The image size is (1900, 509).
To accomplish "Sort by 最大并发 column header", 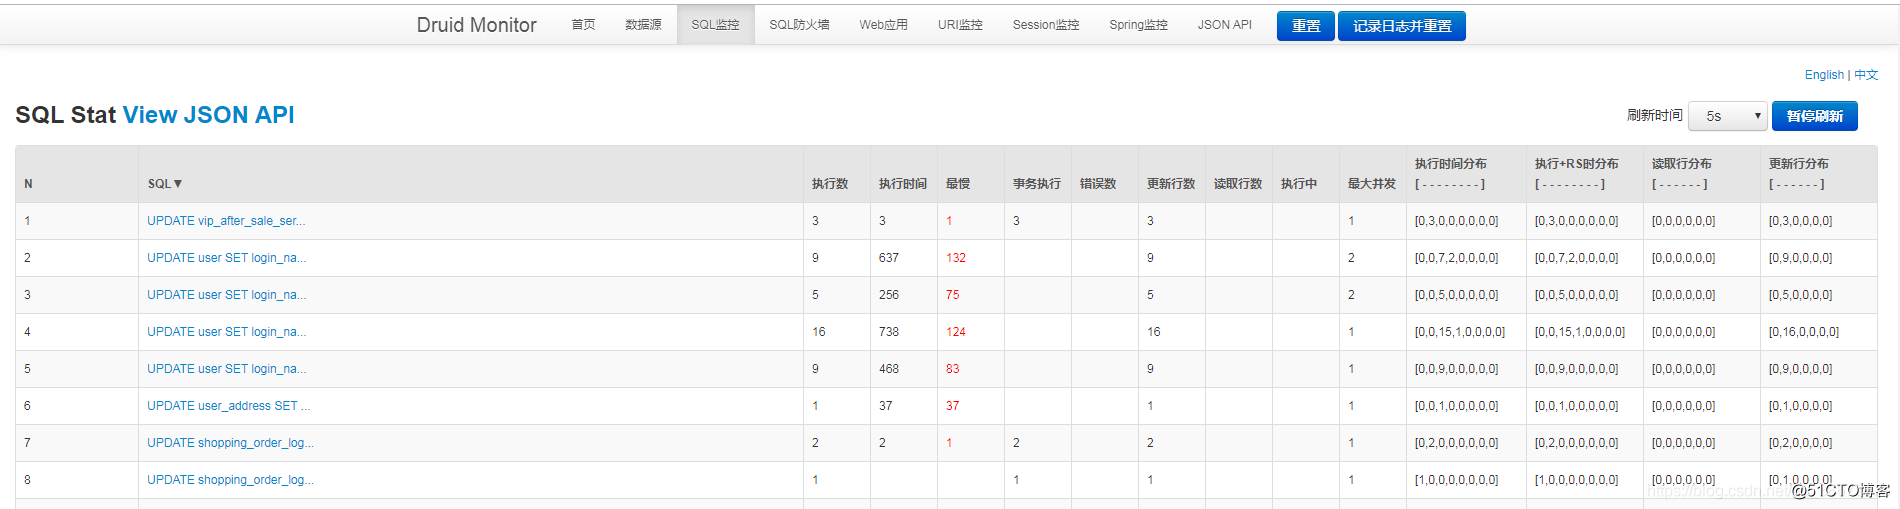I will click(1371, 184).
